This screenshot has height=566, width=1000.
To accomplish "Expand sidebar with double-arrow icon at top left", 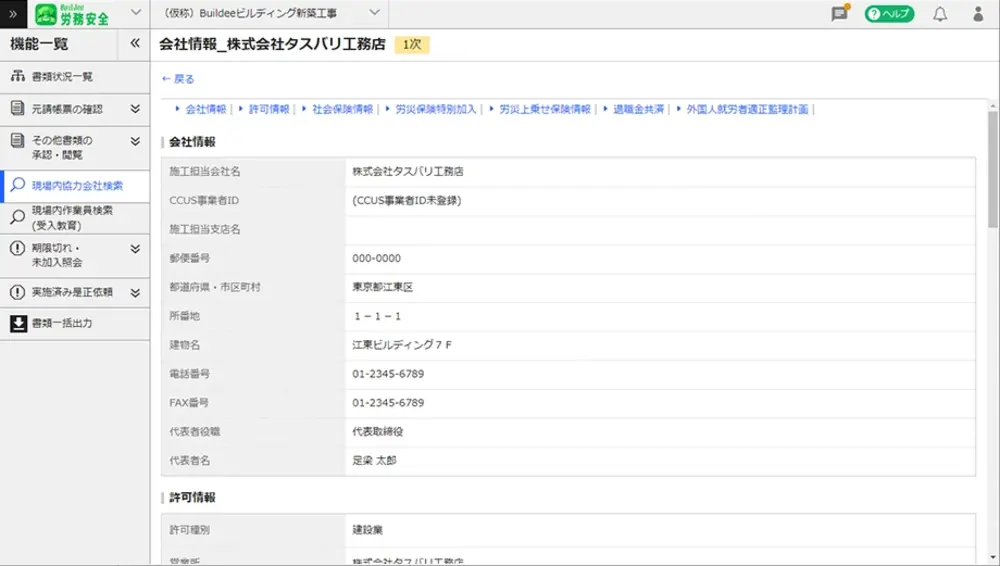I will pos(13,14).
